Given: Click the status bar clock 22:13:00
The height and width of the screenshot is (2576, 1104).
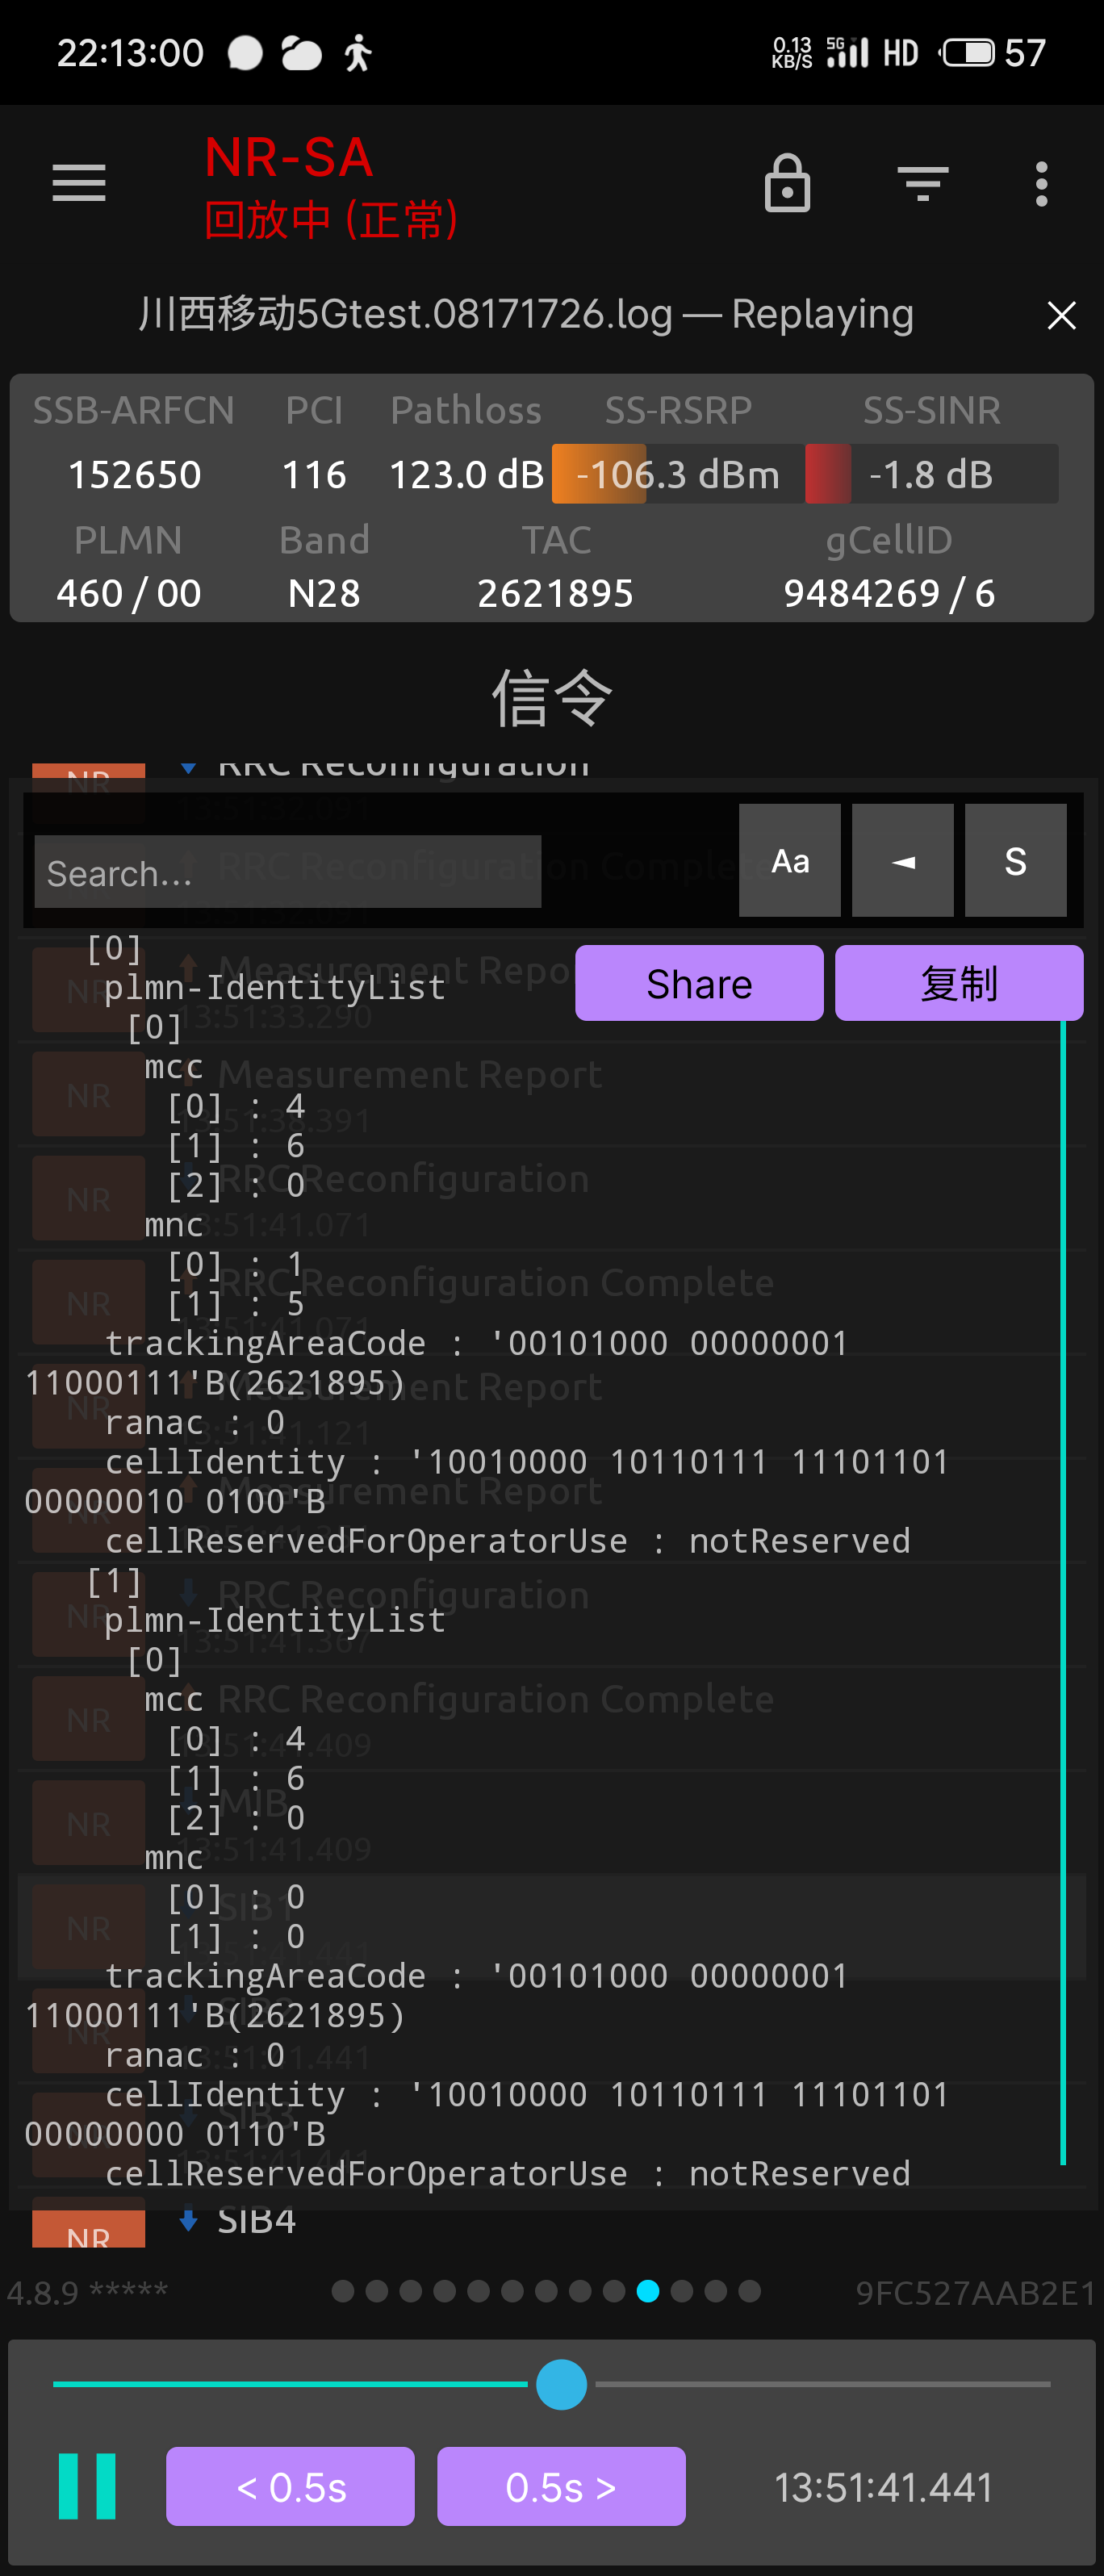Looking at the screenshot, I should [x=130, y=52].
